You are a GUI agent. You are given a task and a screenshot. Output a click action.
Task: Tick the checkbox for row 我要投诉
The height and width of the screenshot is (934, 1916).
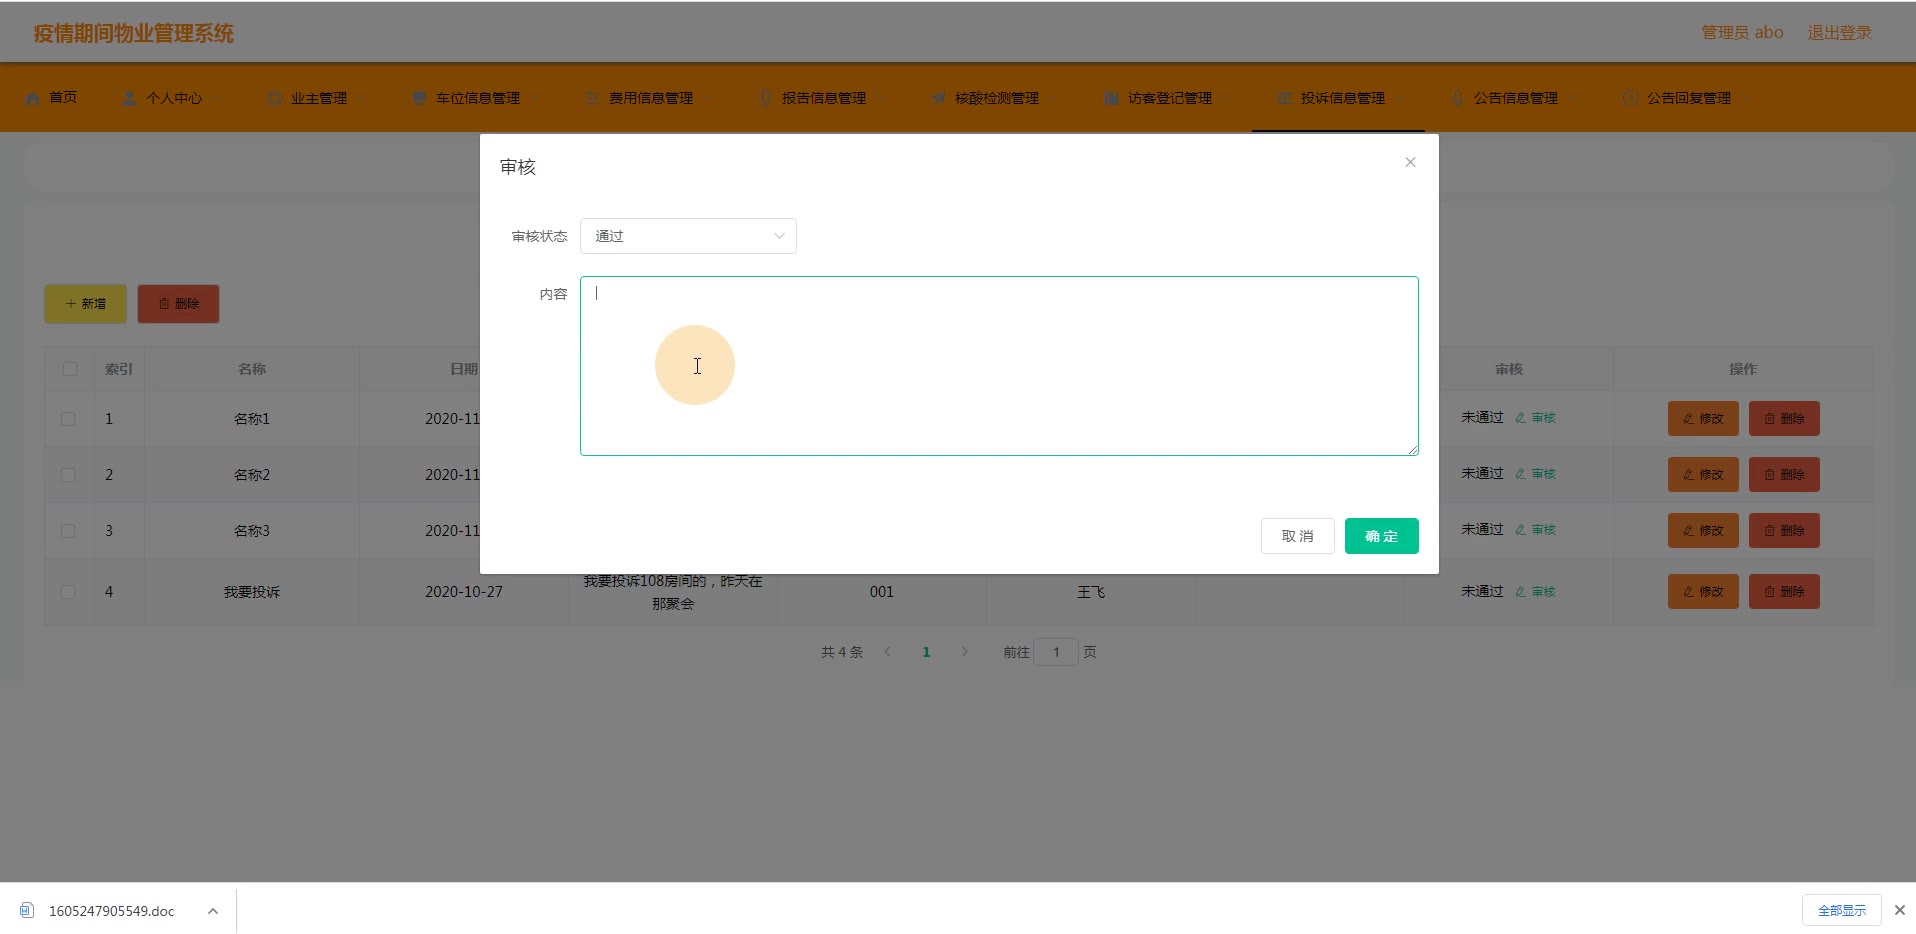coord(68,592)
